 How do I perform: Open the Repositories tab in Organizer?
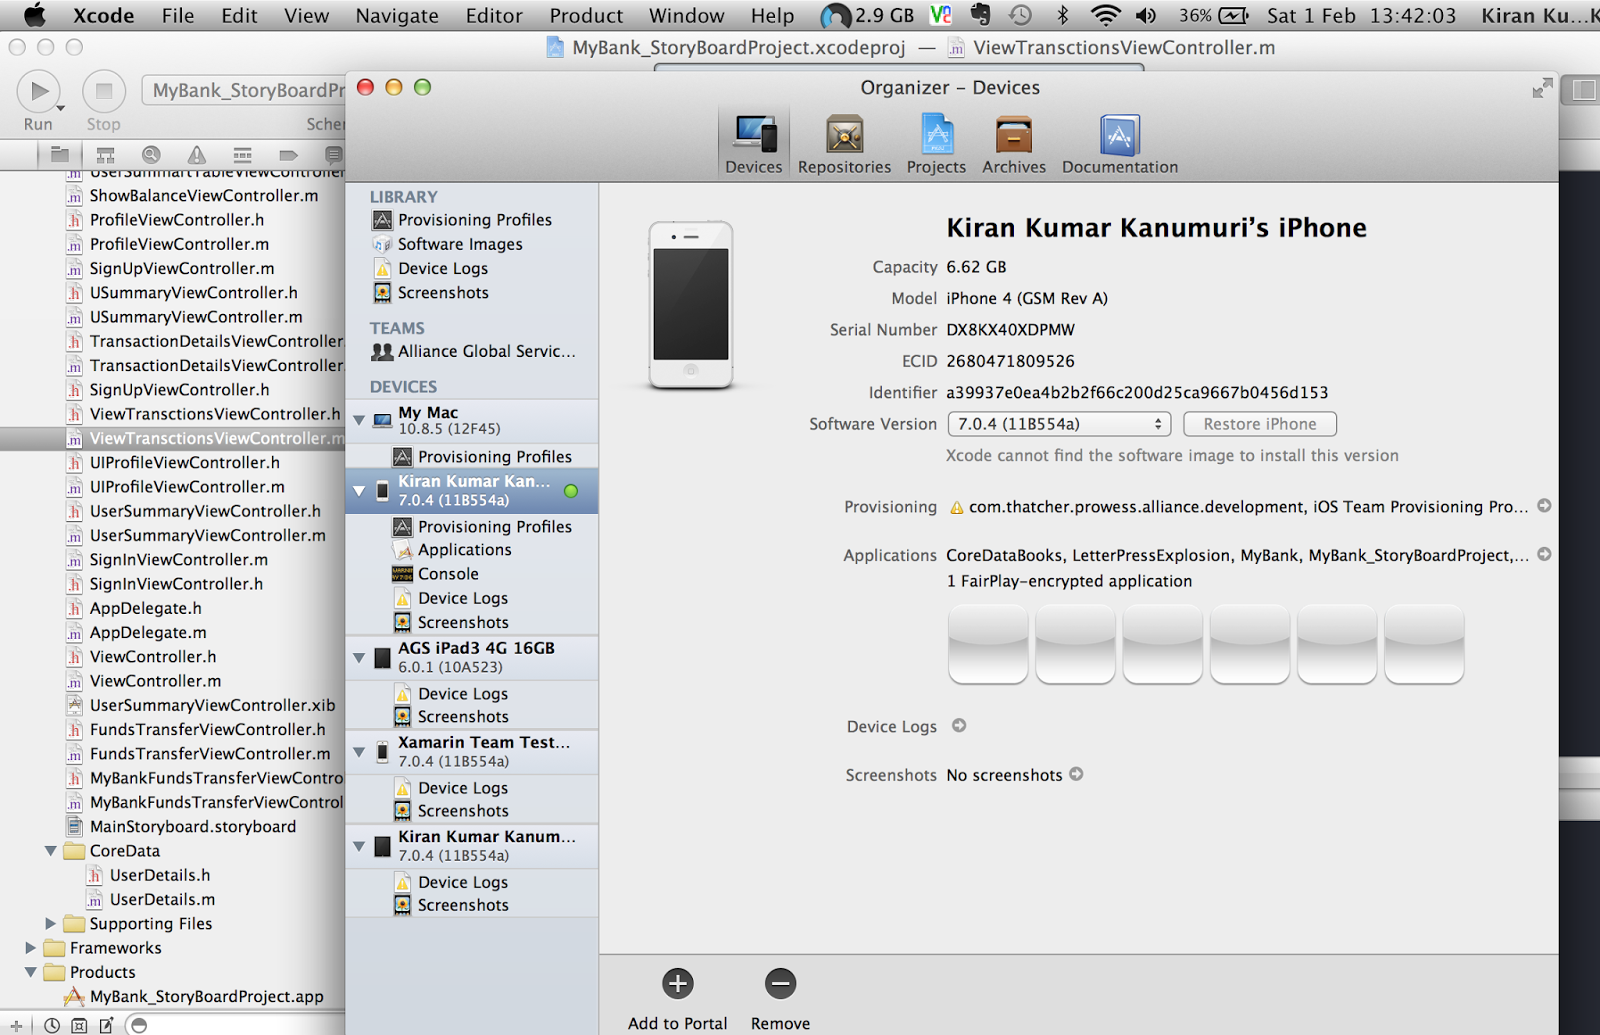coord(844,143)
